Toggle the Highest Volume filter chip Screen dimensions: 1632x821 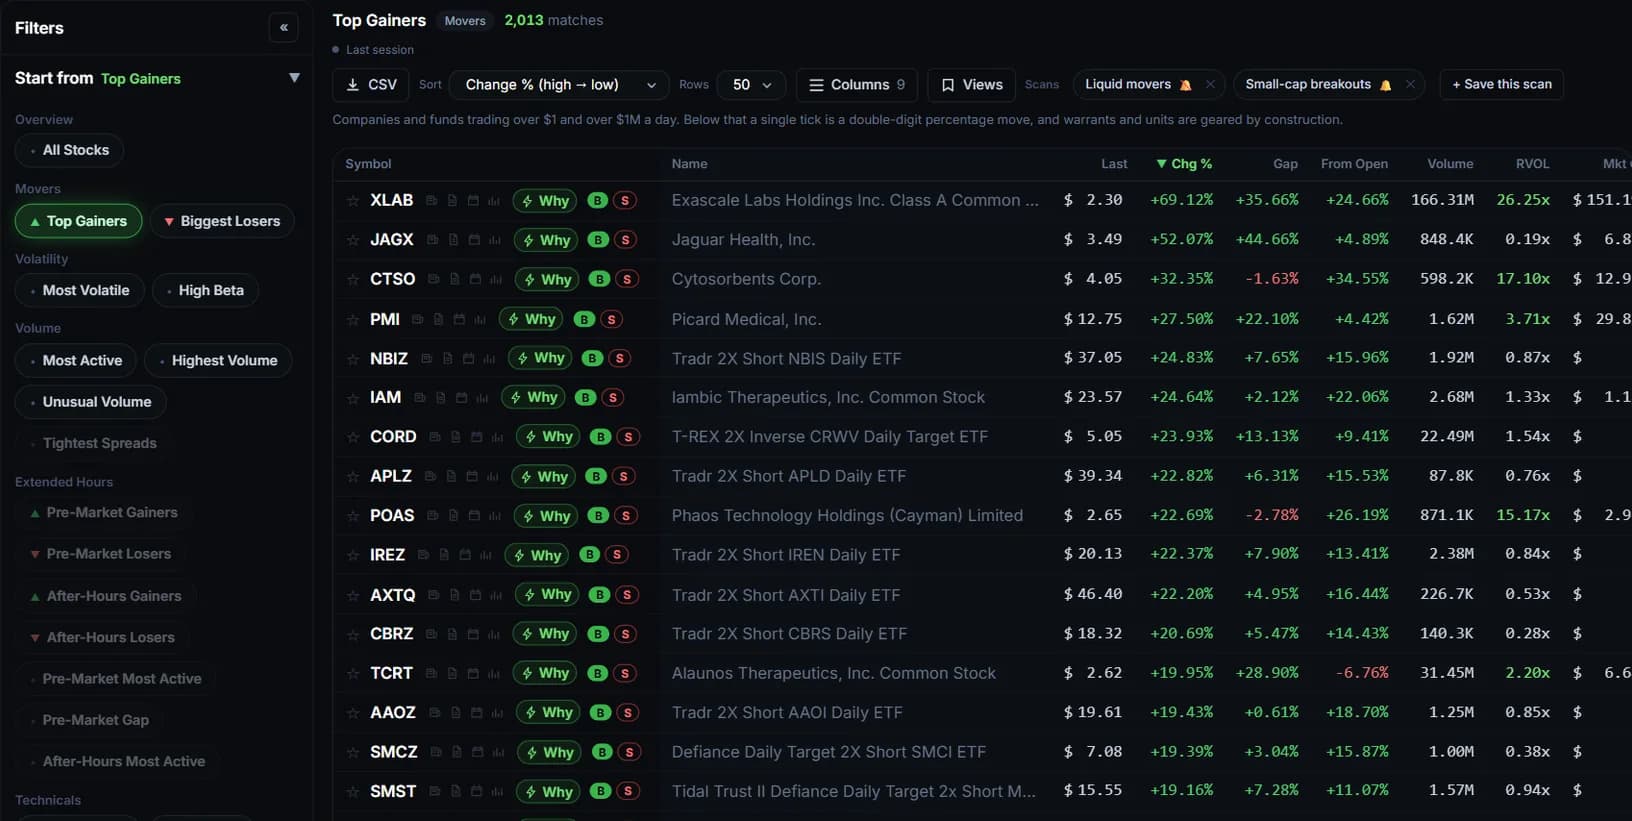click(x=218, y=360)
